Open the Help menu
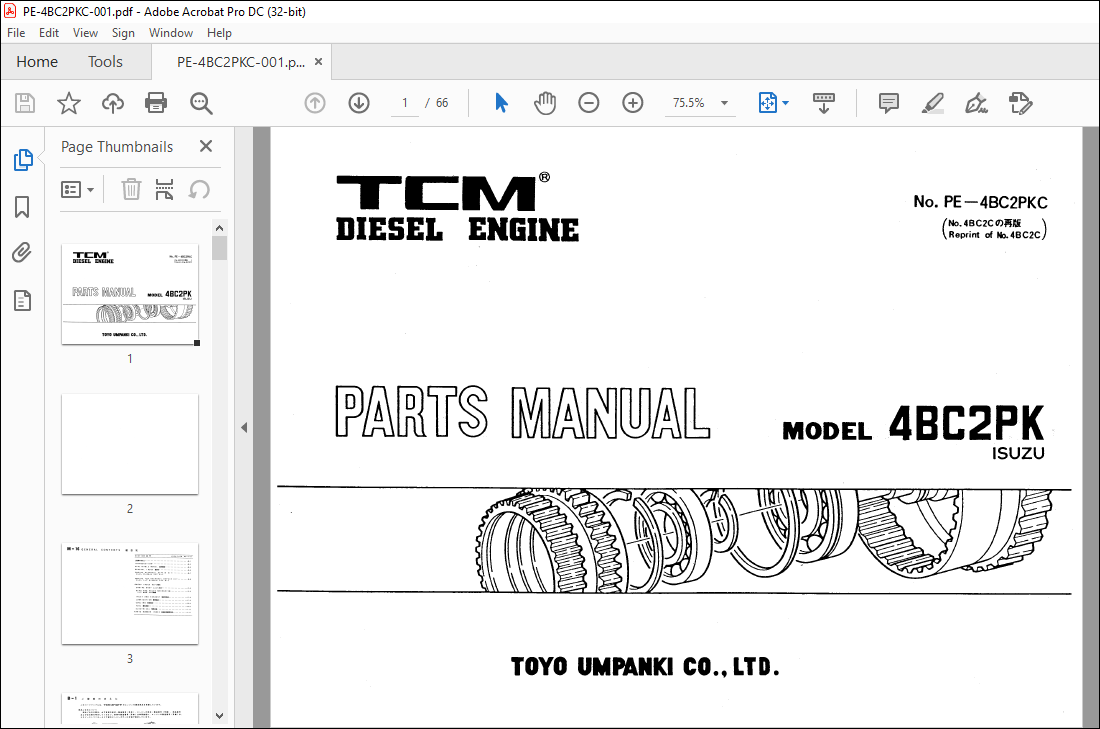The height and width of the screenshot is (729, 1100). pyautogui.click(x=219, y=33)
